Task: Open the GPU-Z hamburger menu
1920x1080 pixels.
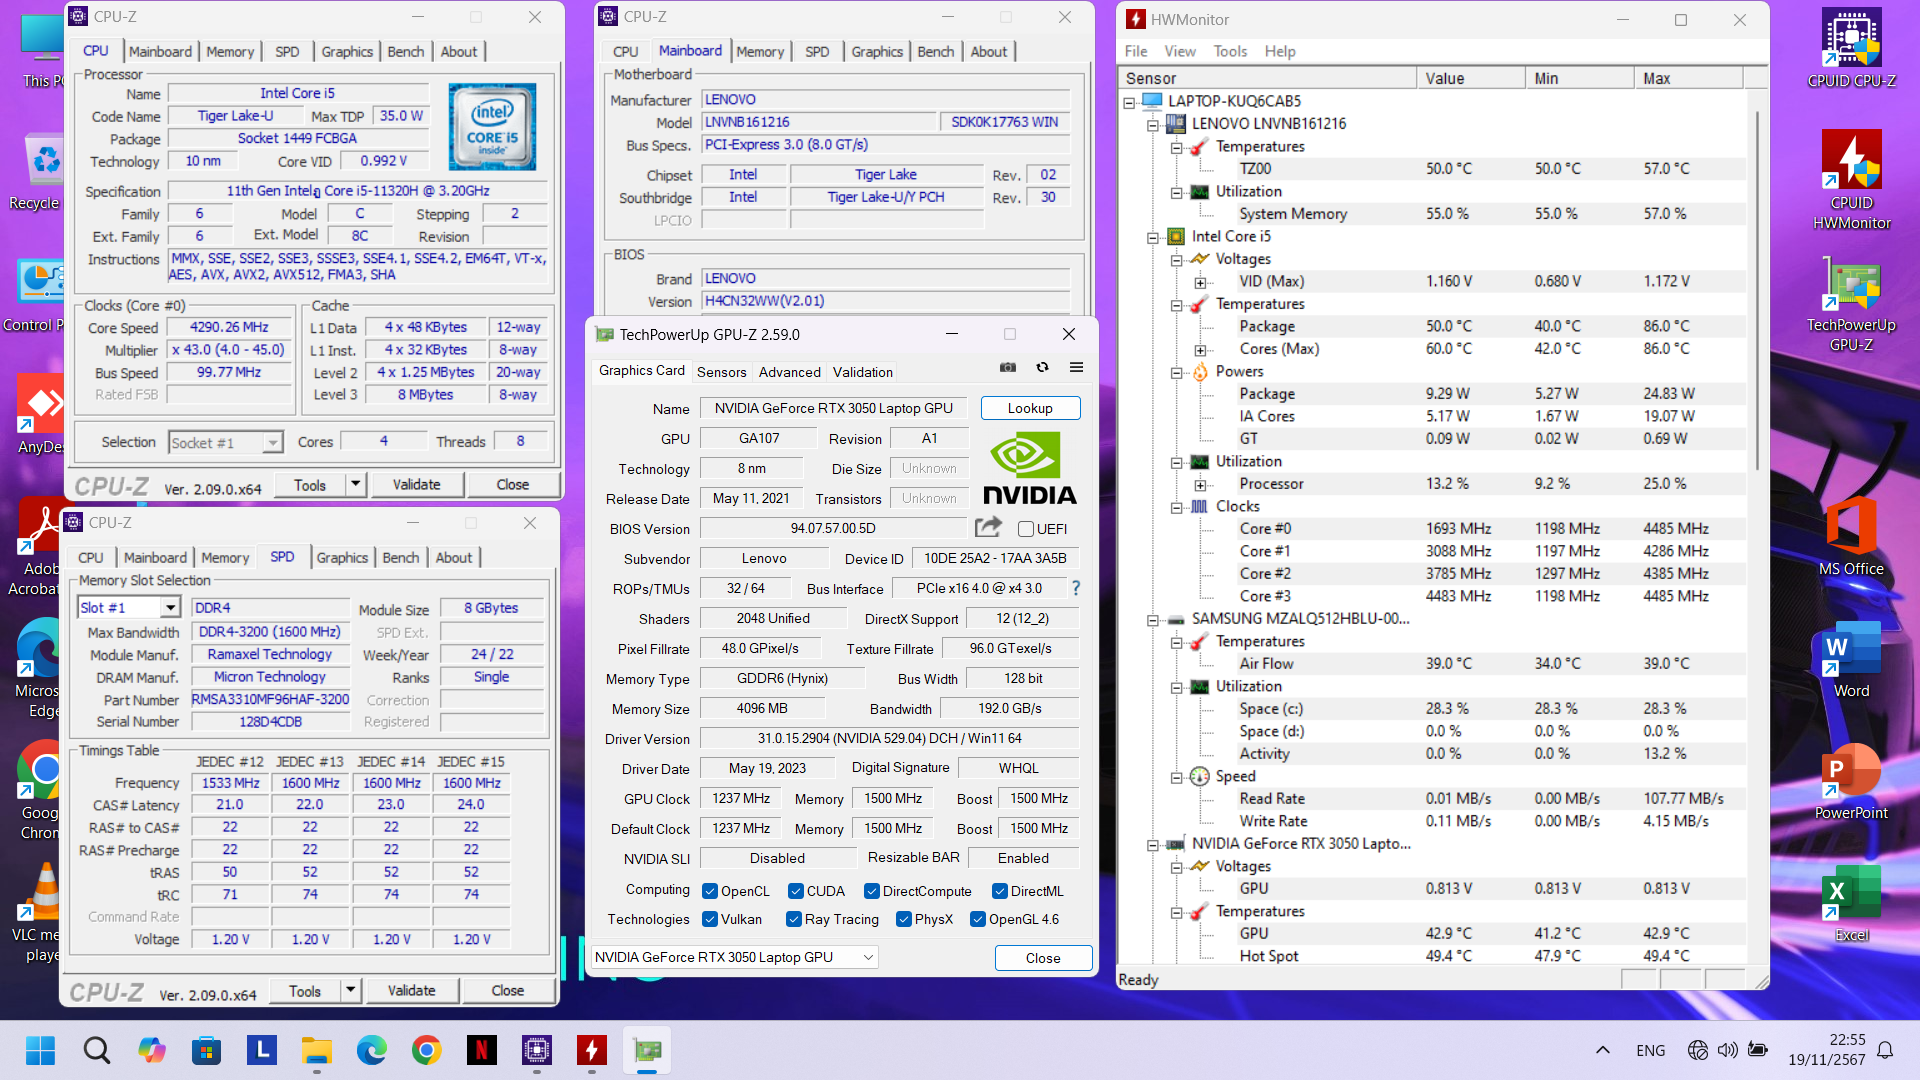Action: coord(1077,368)
